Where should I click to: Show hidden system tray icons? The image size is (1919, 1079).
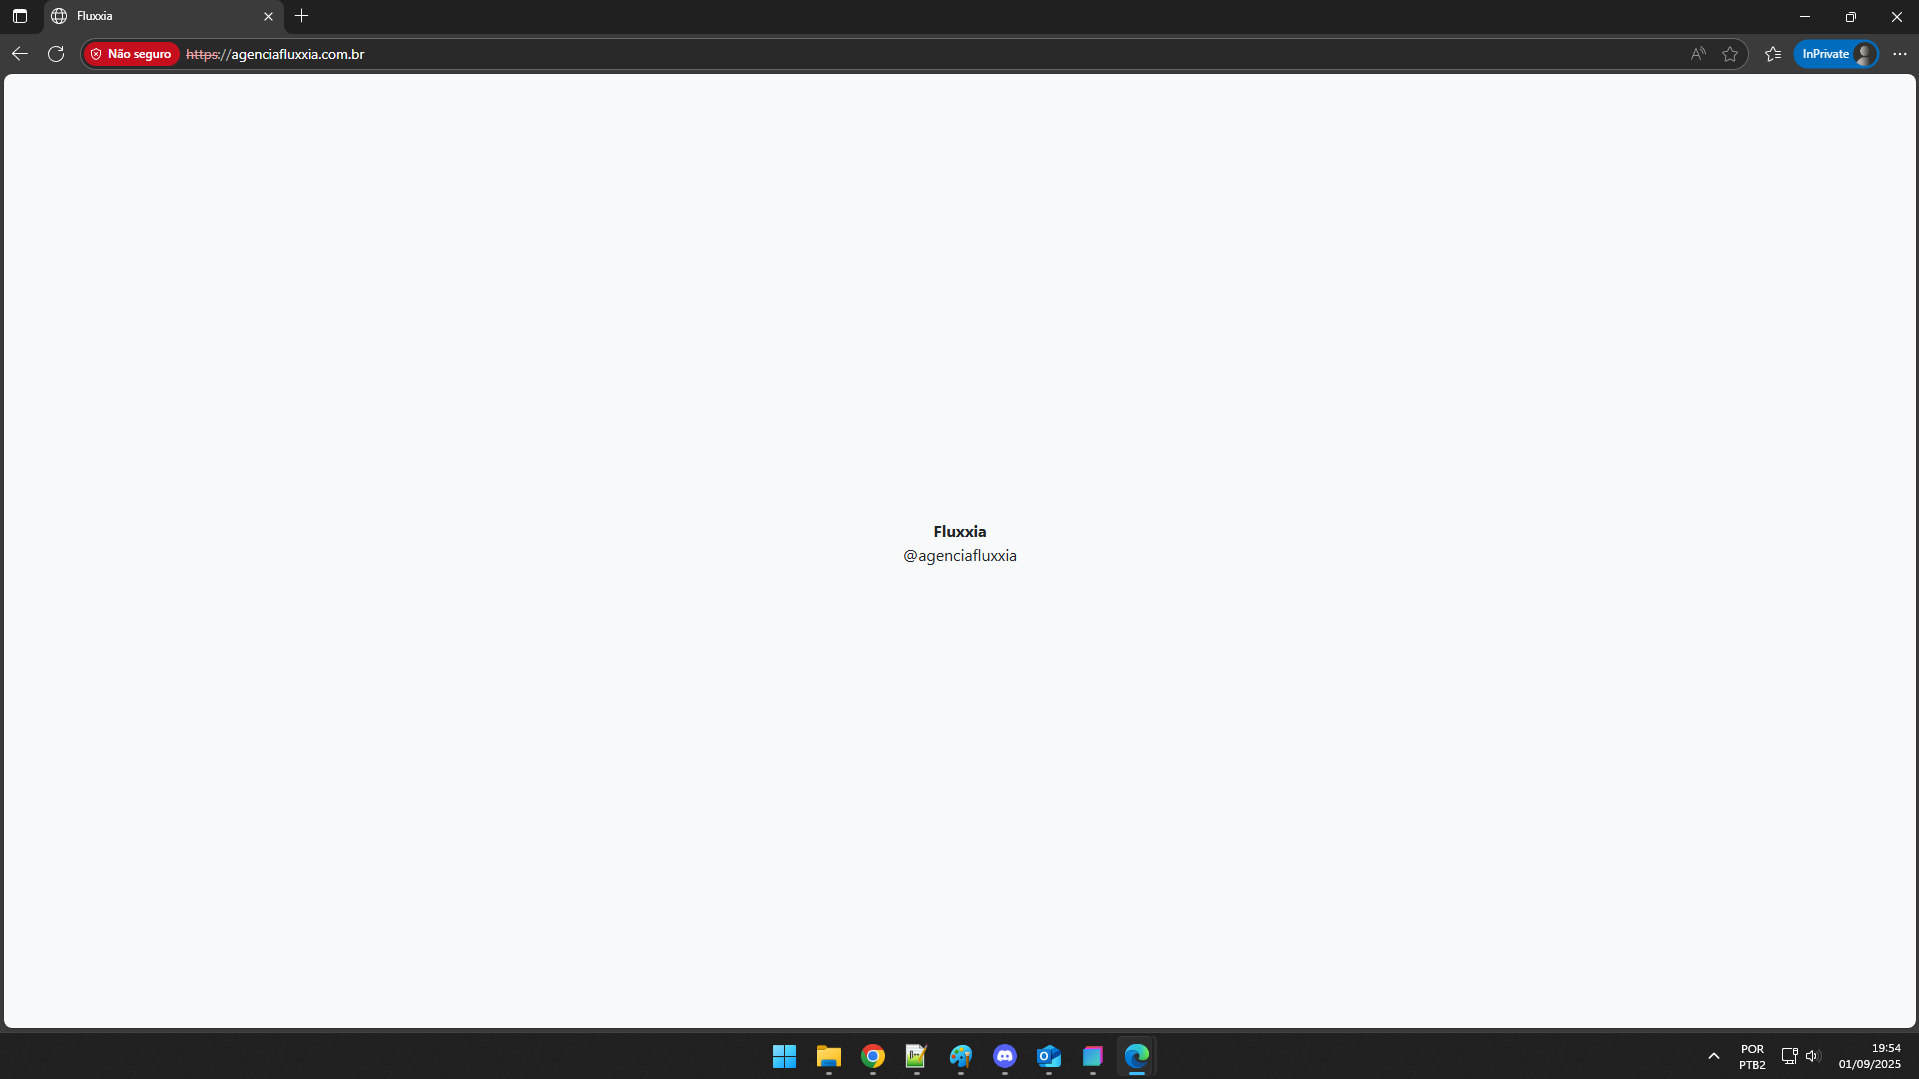[1713, 1056]
